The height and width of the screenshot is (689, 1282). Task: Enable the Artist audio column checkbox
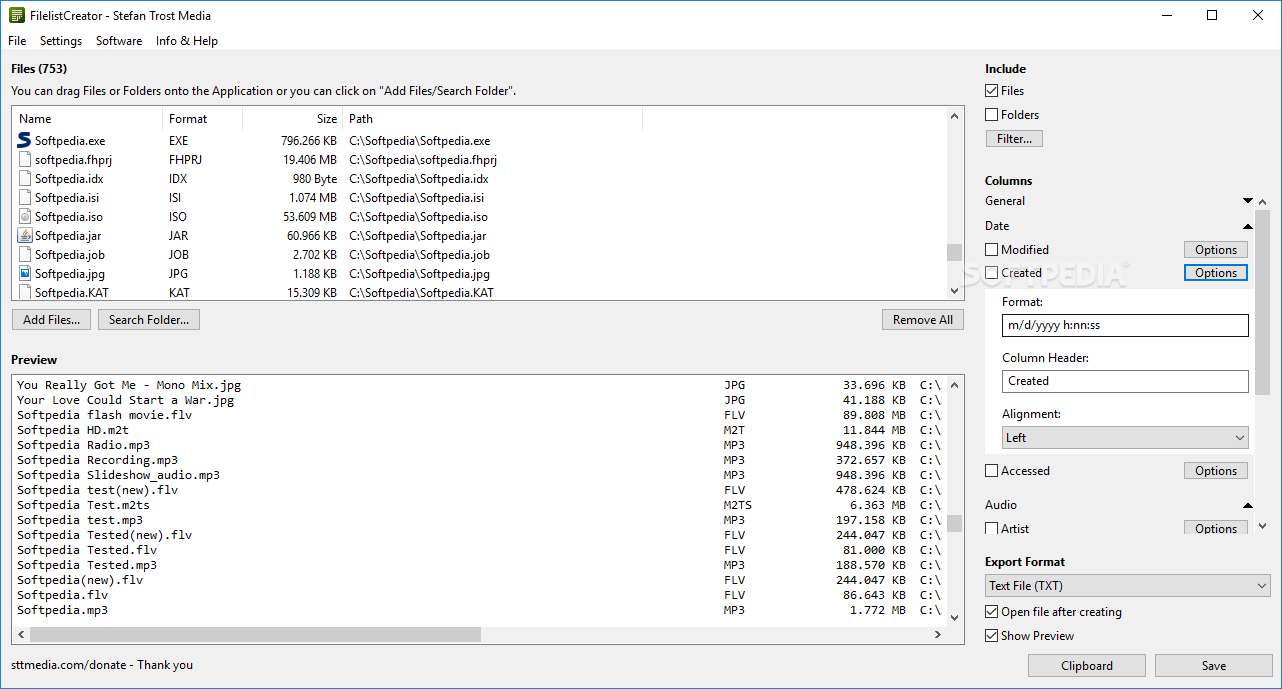coord(992,528)
